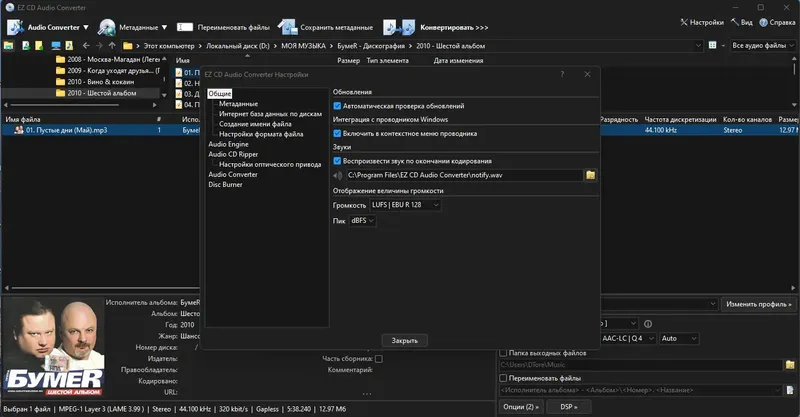Click the Опции (2) button

point(521,407)
